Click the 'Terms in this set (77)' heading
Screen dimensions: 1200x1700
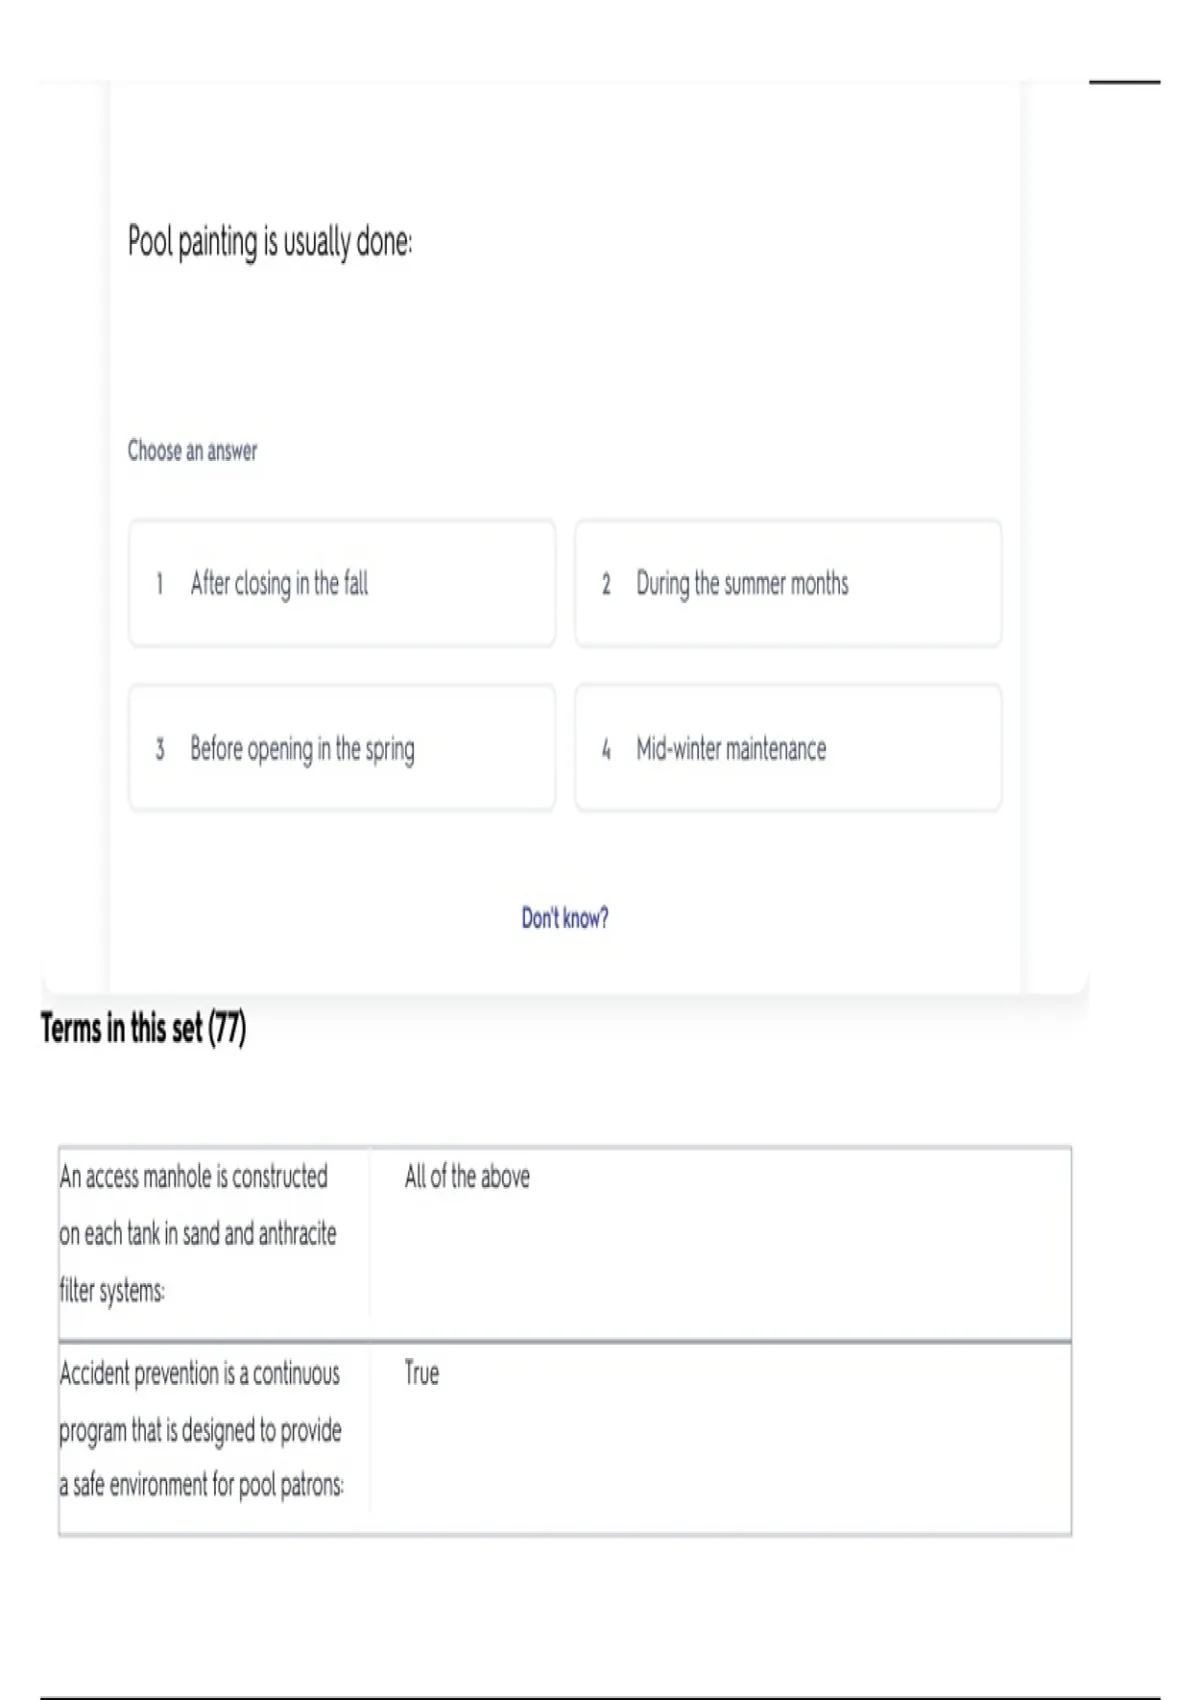(x=143, y=1028)
